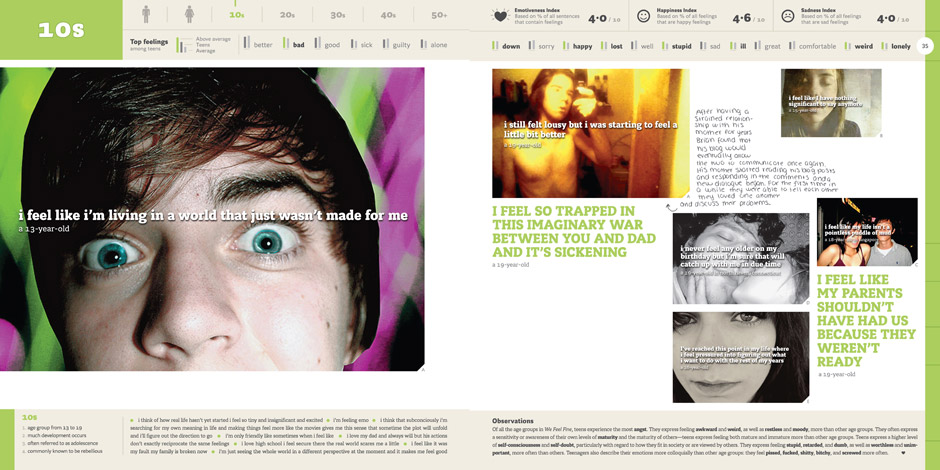The width and height of the screenshot is (940, 470).
Task: Click the Happiness Index smiley face icon
Action: 643,16
